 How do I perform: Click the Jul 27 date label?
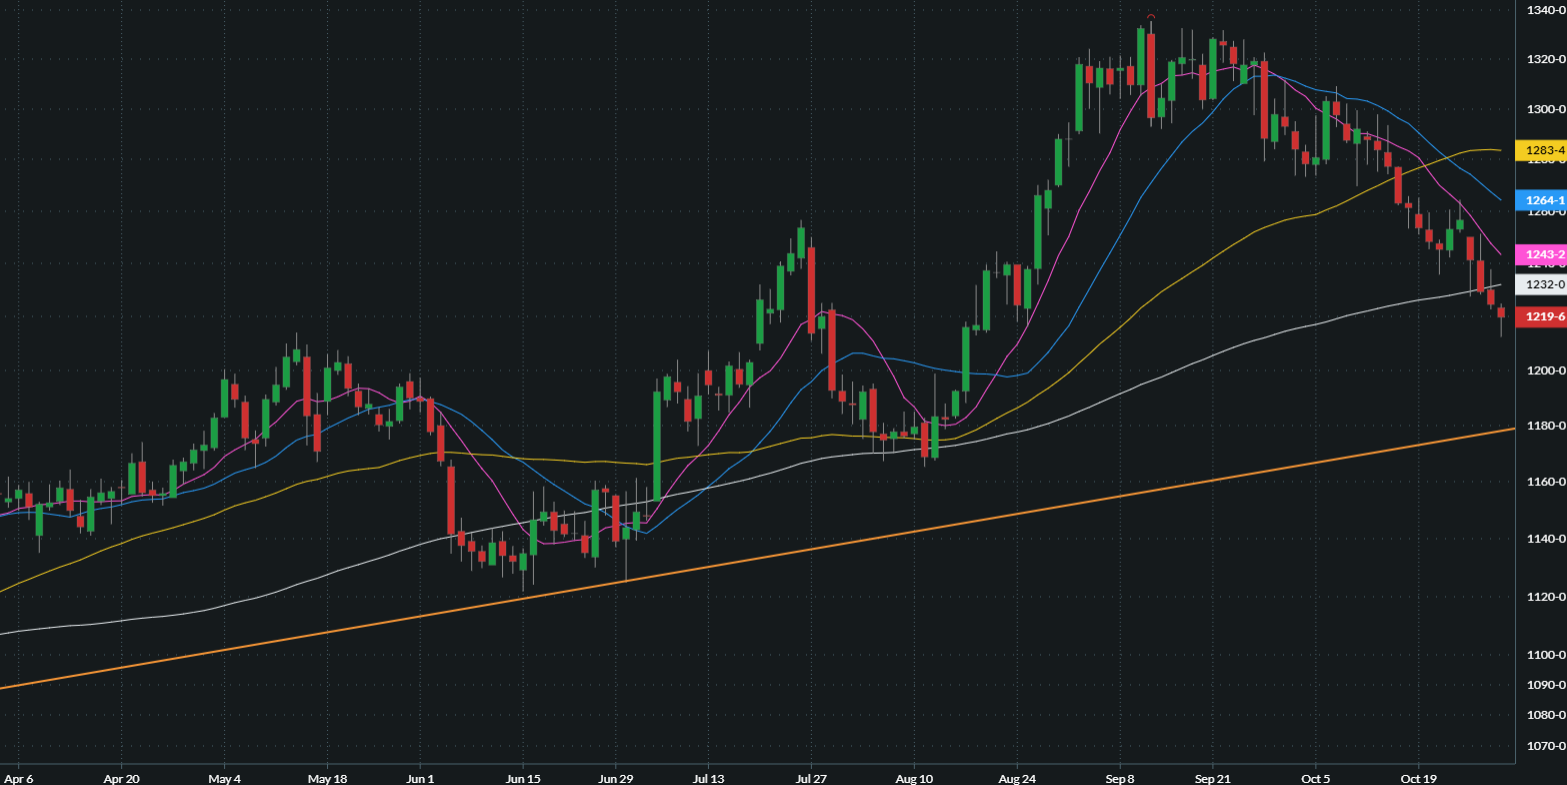coord(810,777)
